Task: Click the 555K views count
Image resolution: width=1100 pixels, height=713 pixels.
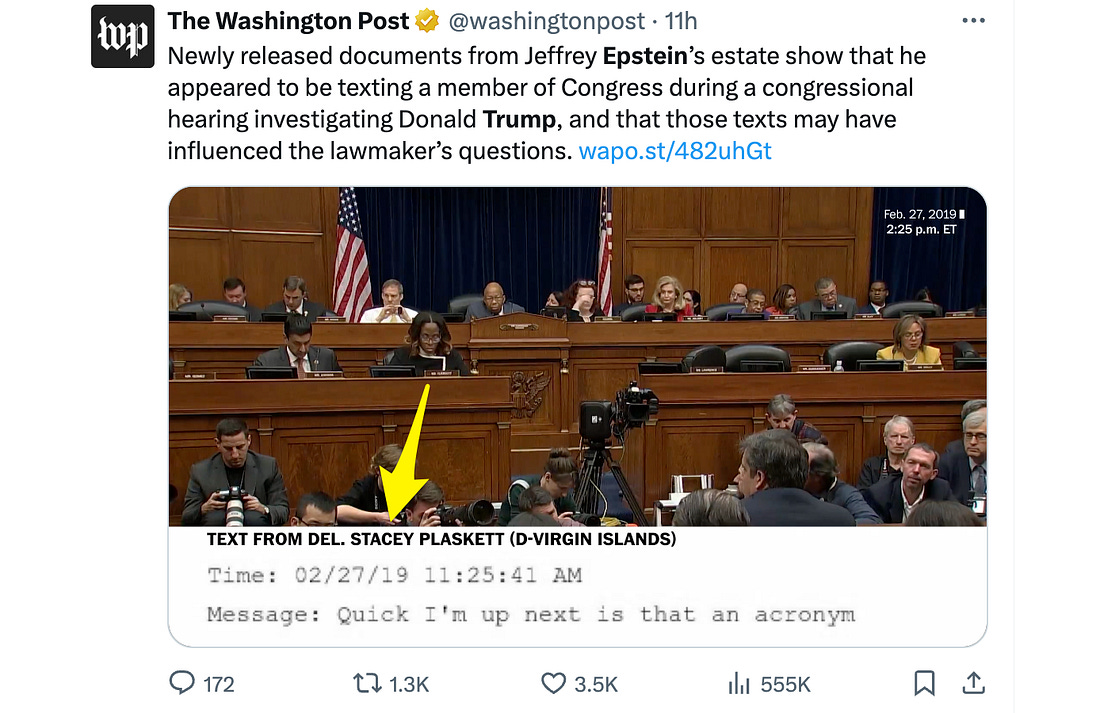Action: (x=785, y=684)
